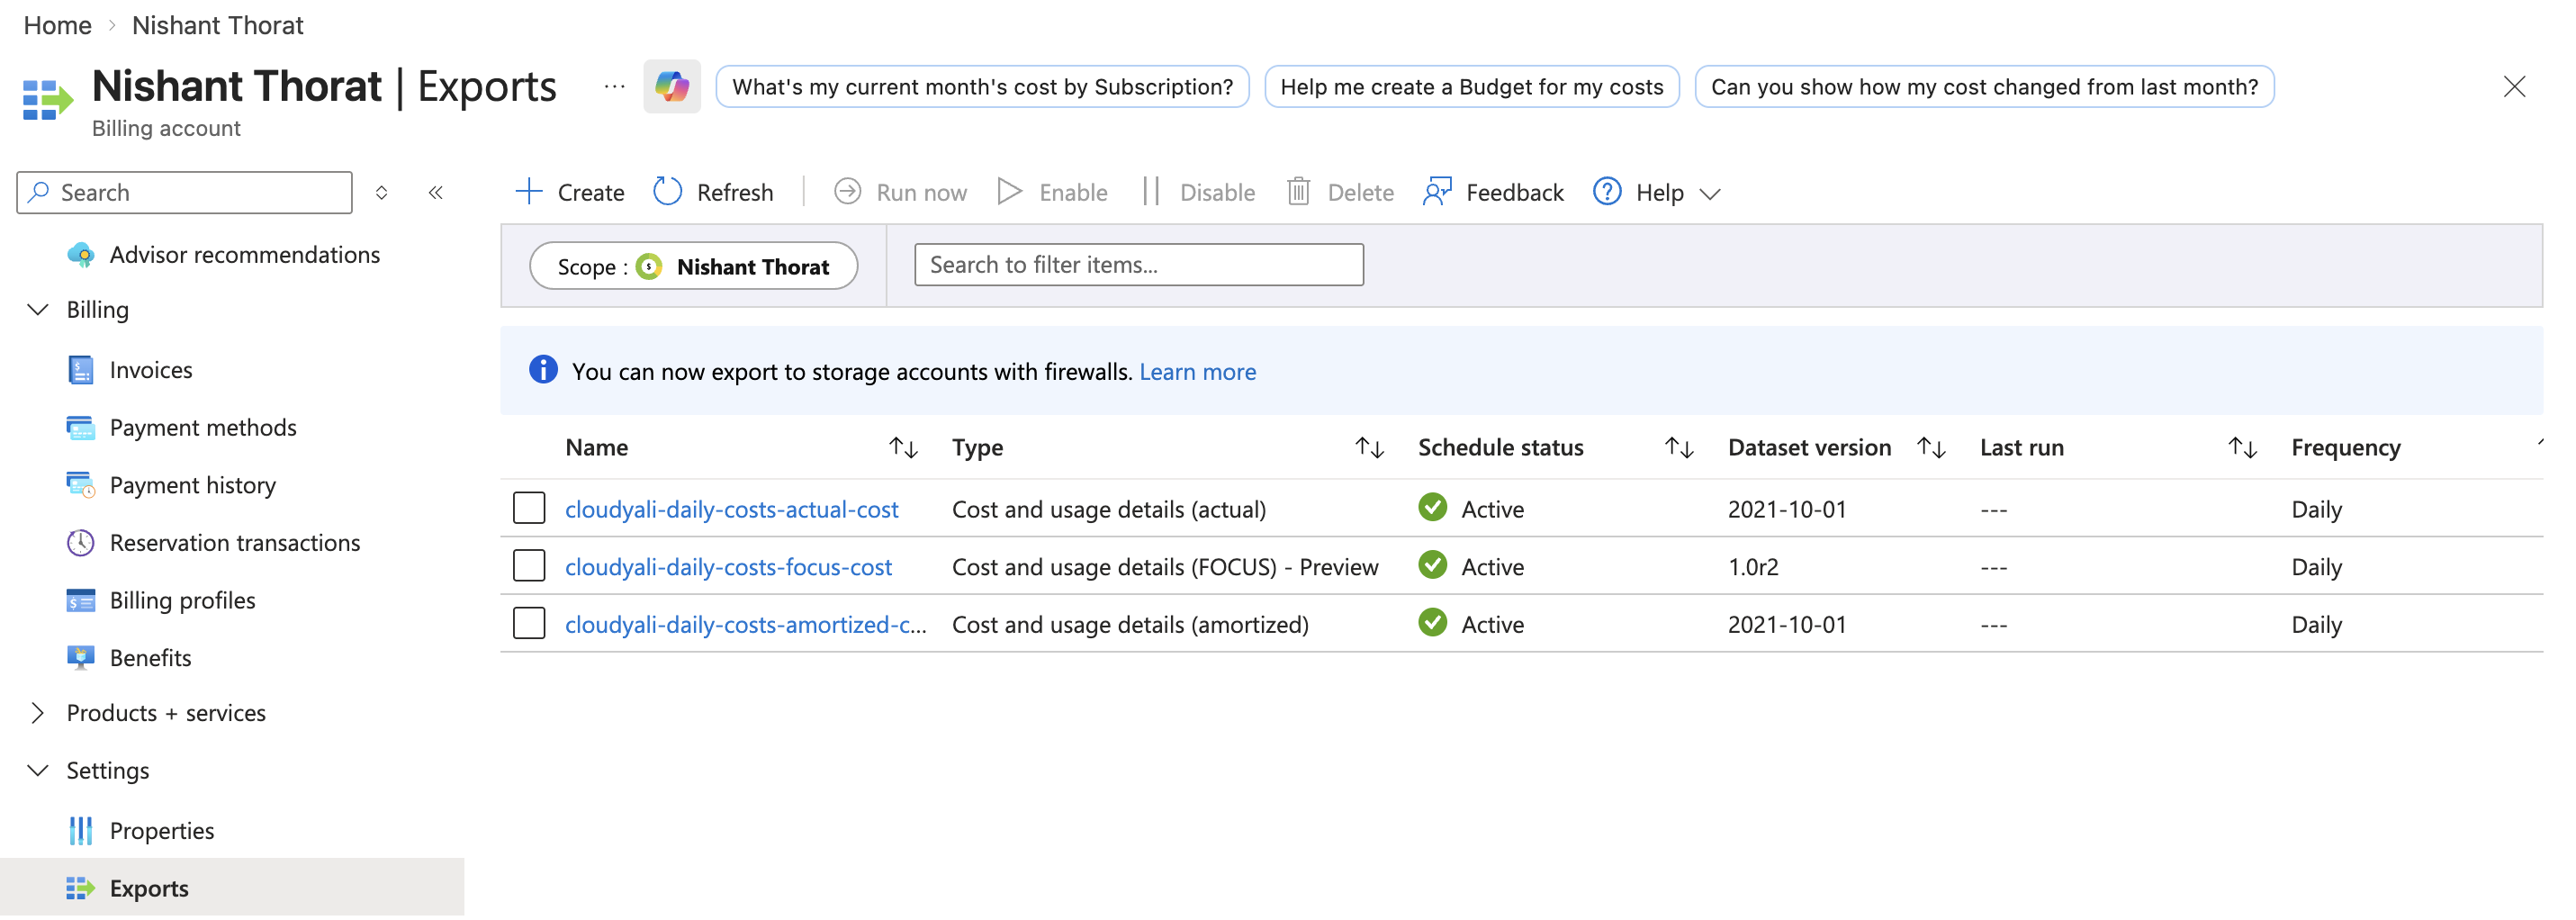
Task: Select the cloudyali-daily-costs-focus-cost checkbox
Action: click(x=529, y=565)
